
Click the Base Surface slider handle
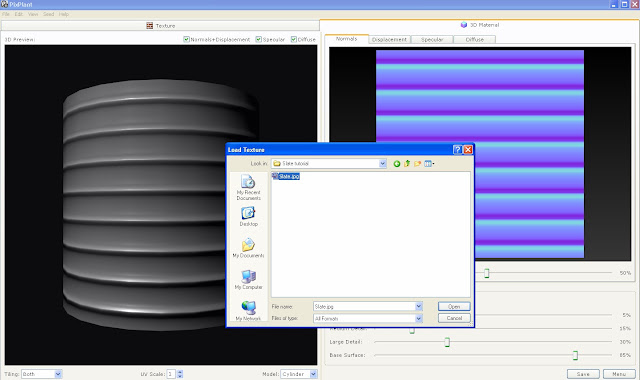click(x=575, y=356)
